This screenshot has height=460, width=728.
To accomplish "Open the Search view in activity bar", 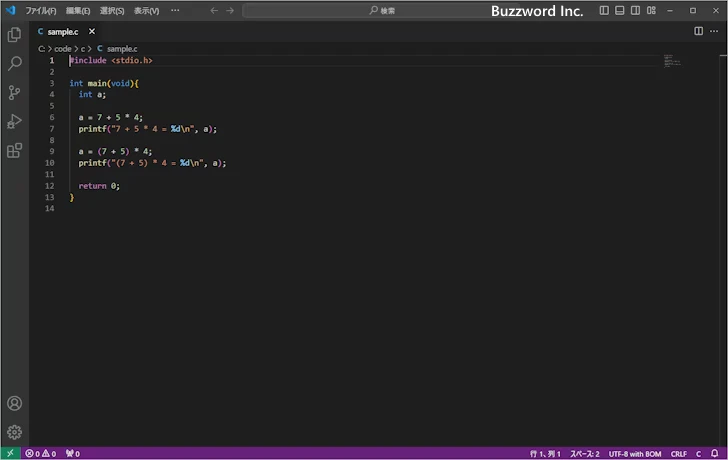I will pos(14,63).
